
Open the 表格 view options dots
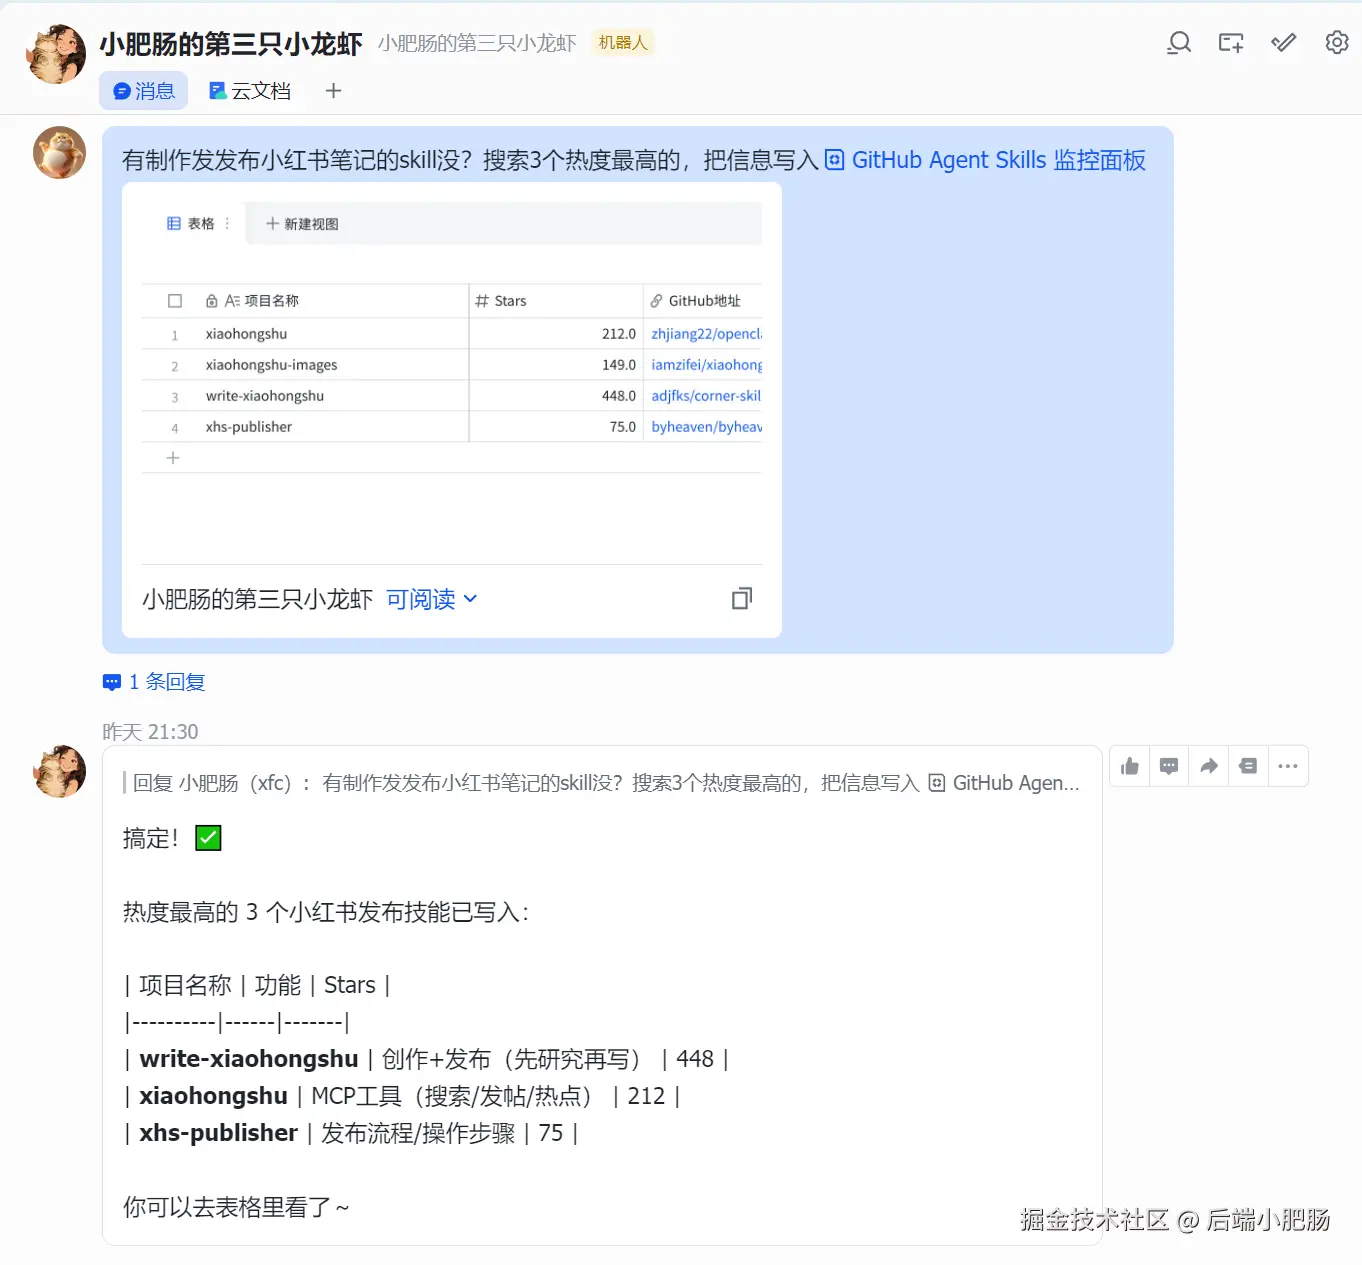click(227, 224)
